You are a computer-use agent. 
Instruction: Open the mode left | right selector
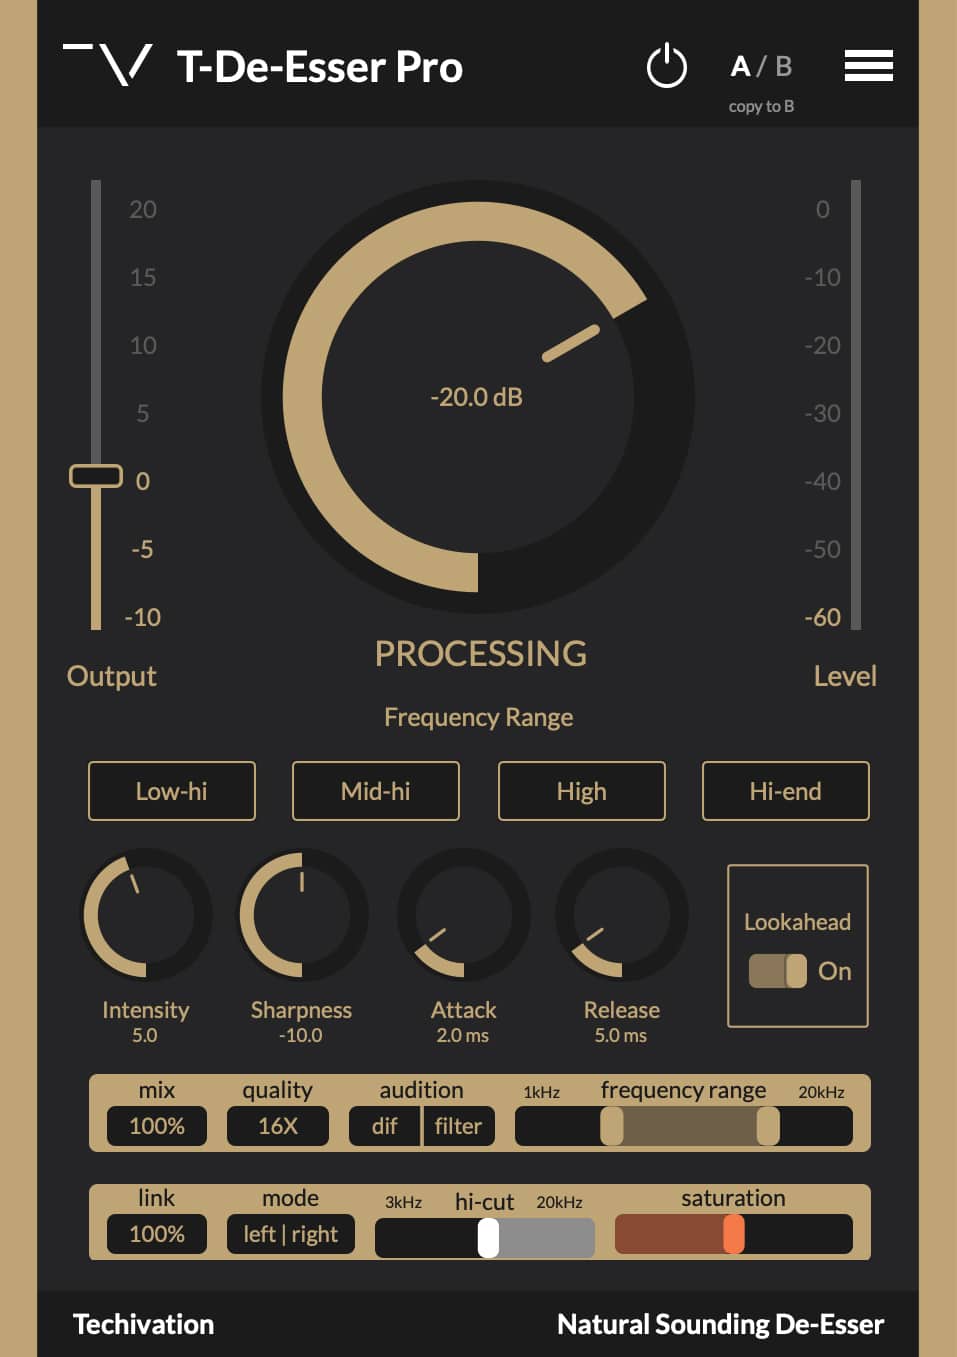pos(291,1234)
